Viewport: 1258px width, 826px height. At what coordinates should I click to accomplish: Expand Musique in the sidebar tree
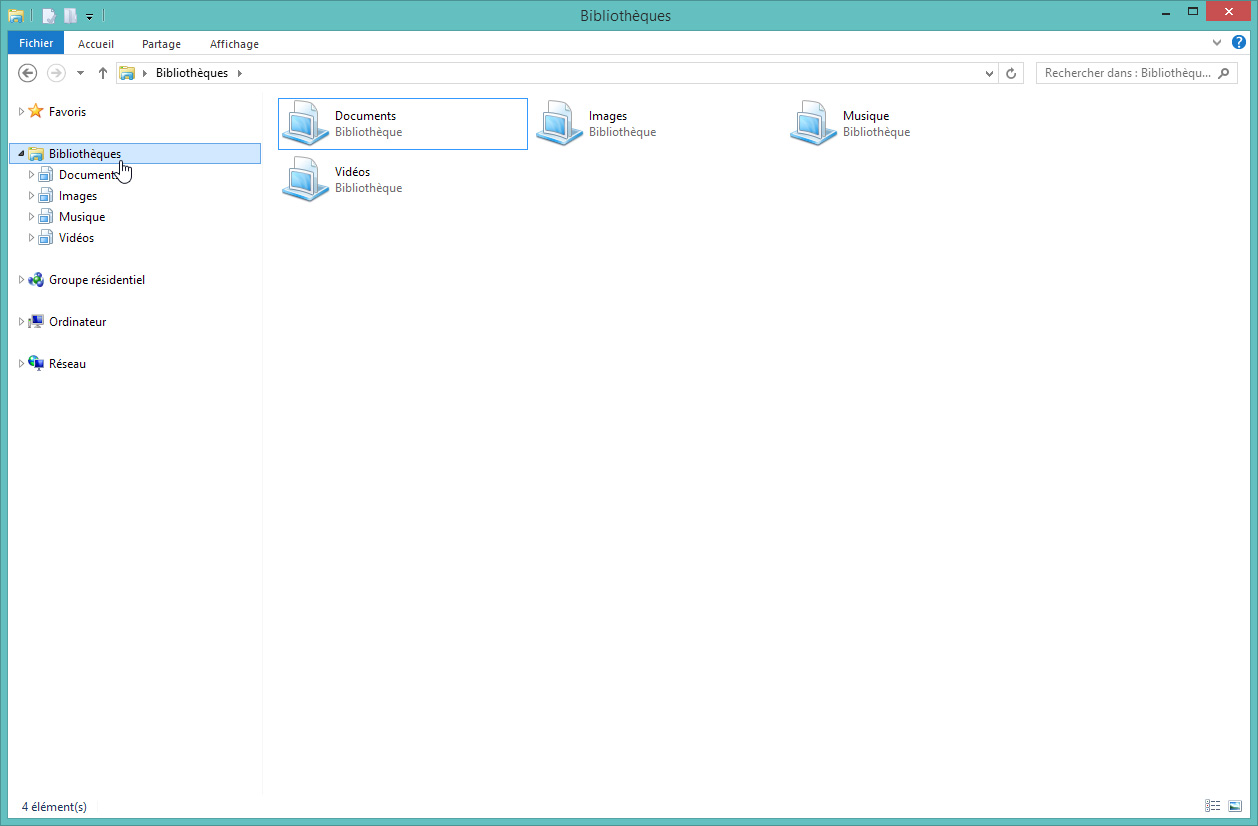tap(31, 217)
